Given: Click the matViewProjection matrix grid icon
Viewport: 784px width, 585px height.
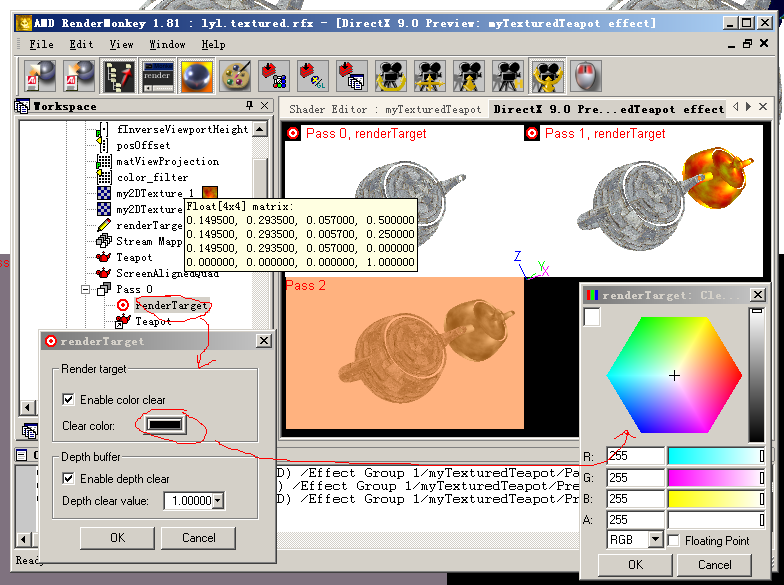Looking at the screenshot, I should pyautogui.click(x=104, y=161).
